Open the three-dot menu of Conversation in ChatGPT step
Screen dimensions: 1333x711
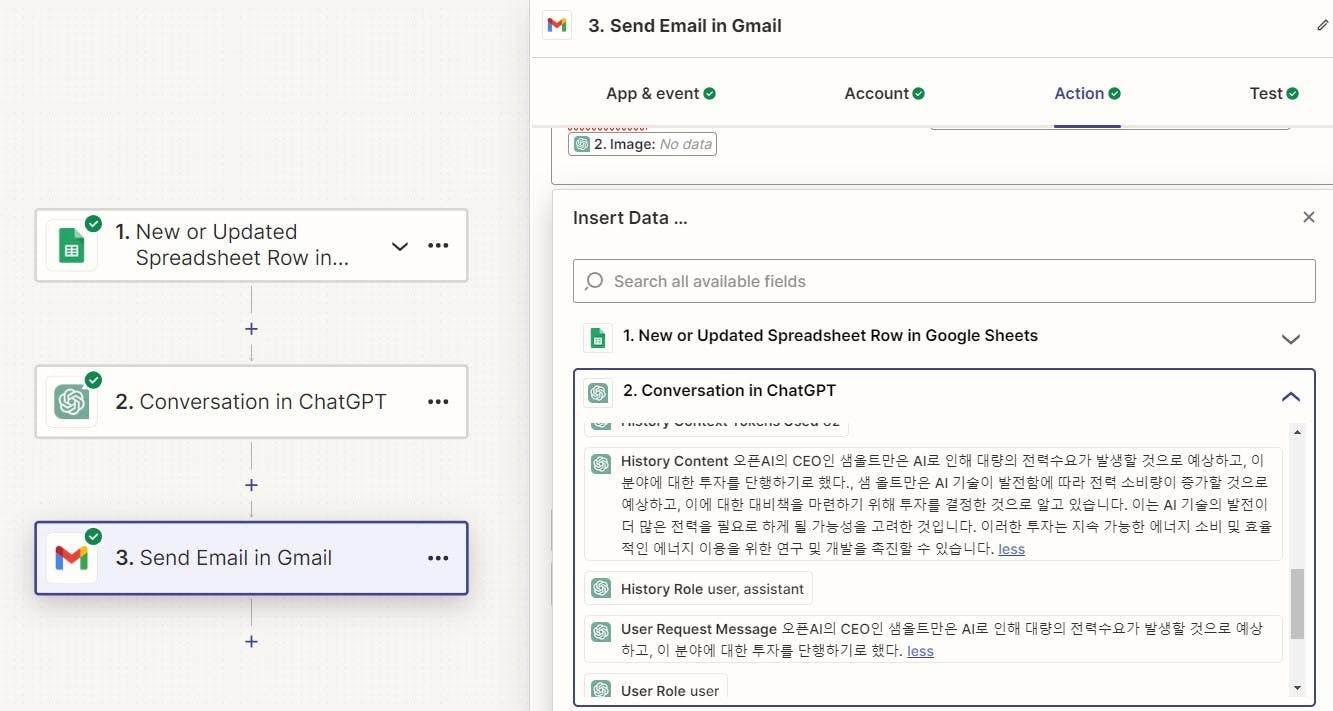(438, 402)
